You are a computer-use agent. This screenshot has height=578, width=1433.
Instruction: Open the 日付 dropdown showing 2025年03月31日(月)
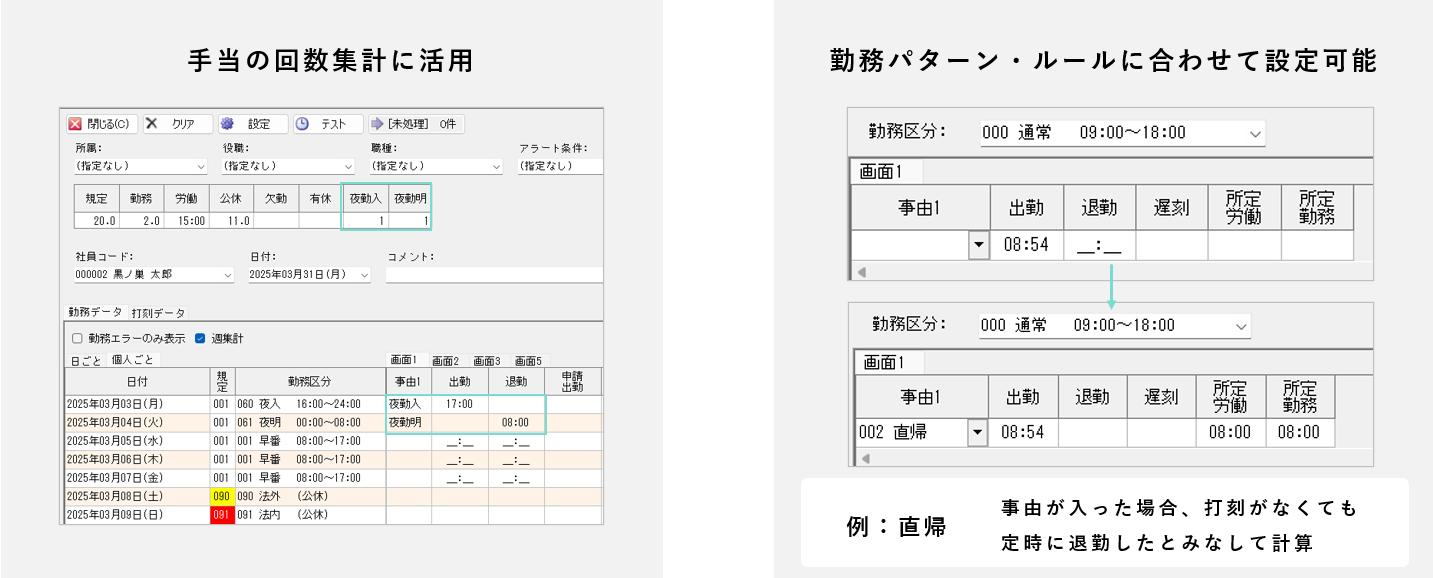(310, 274)
